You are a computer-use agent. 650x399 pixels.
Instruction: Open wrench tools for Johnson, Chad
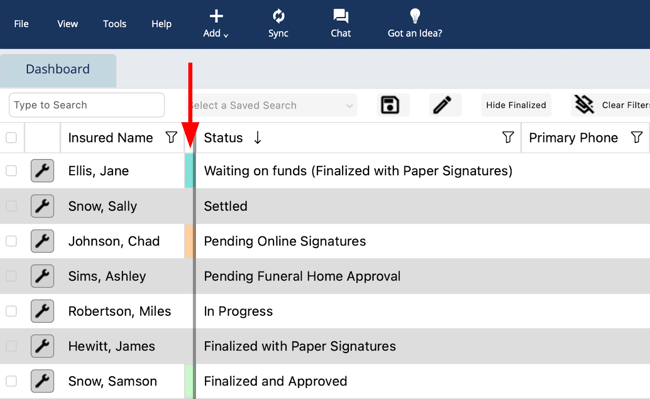pyautogui.click(x=42, y=241)
